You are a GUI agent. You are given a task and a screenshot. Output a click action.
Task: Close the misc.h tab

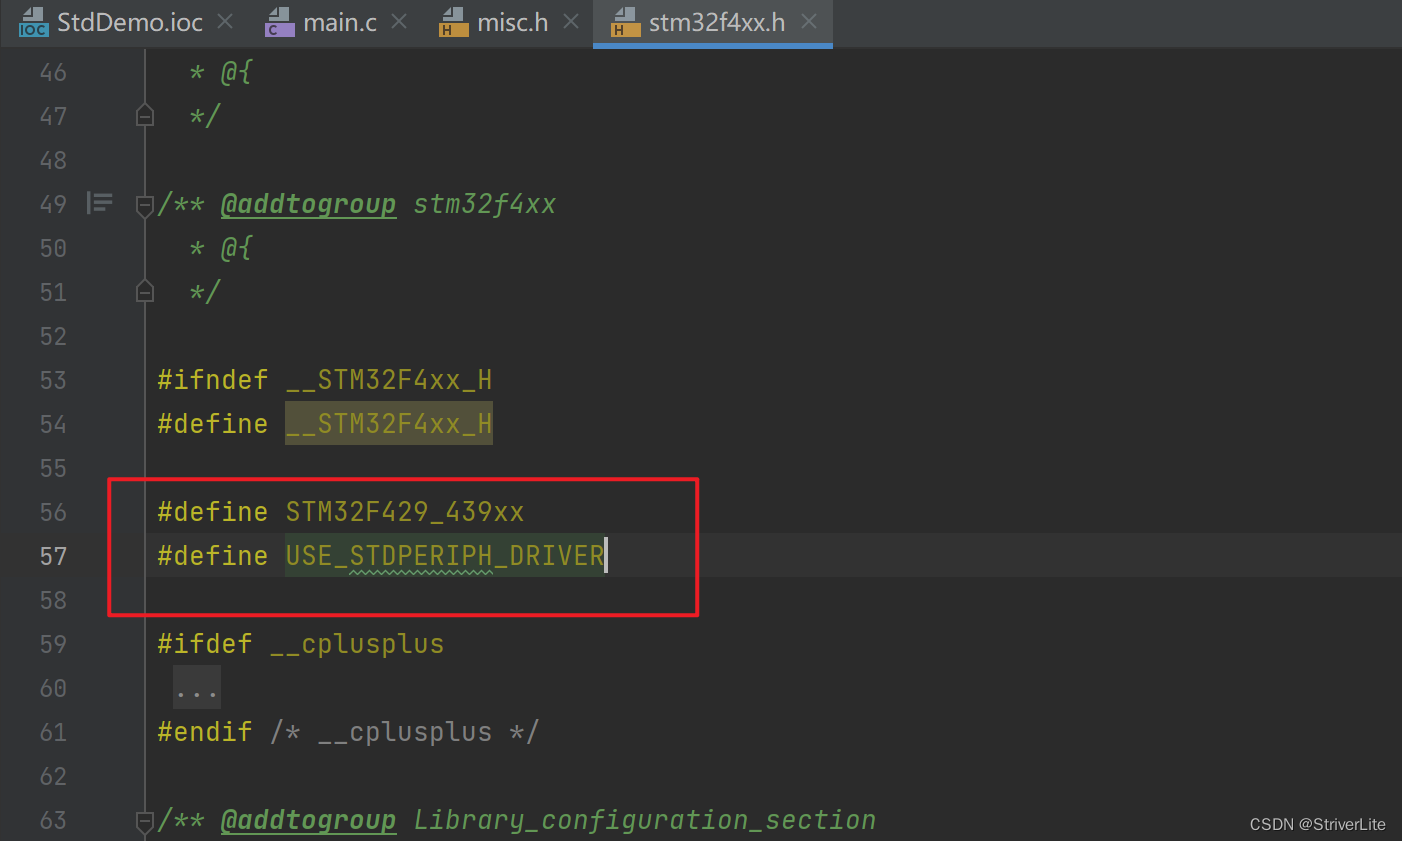coord(571,21)
